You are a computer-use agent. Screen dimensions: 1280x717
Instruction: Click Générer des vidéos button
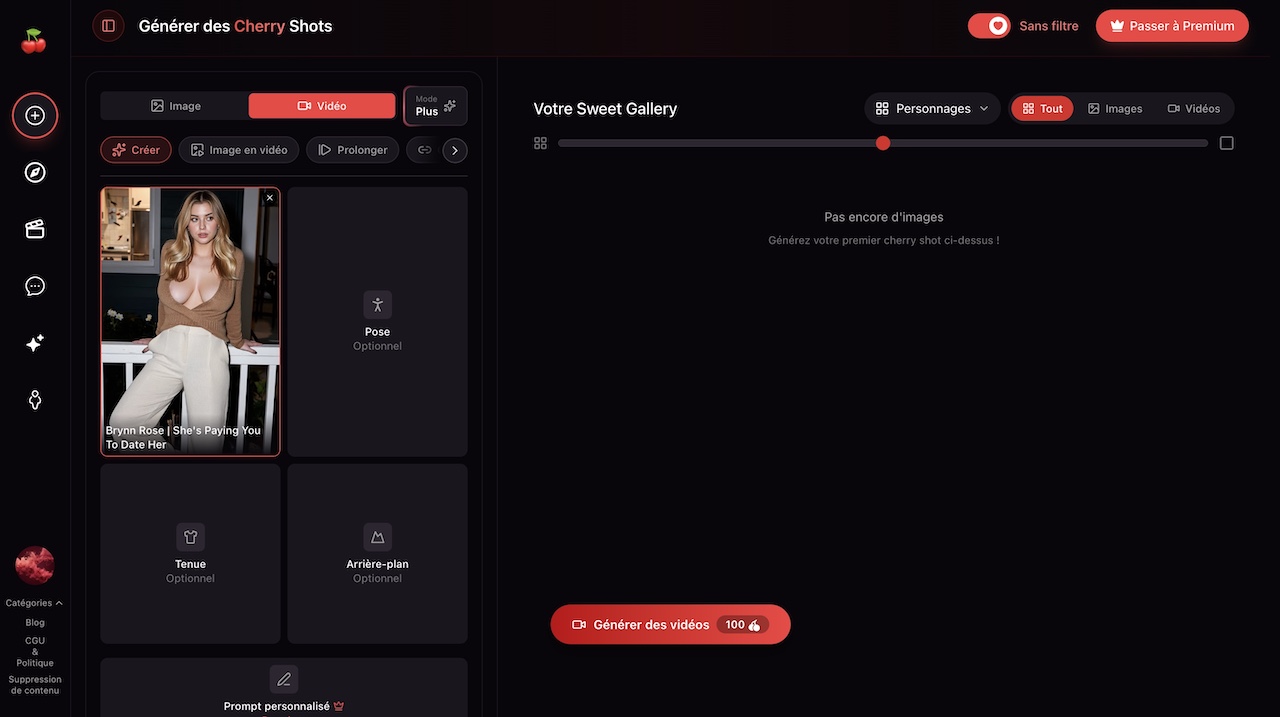(x=670, y=625)
